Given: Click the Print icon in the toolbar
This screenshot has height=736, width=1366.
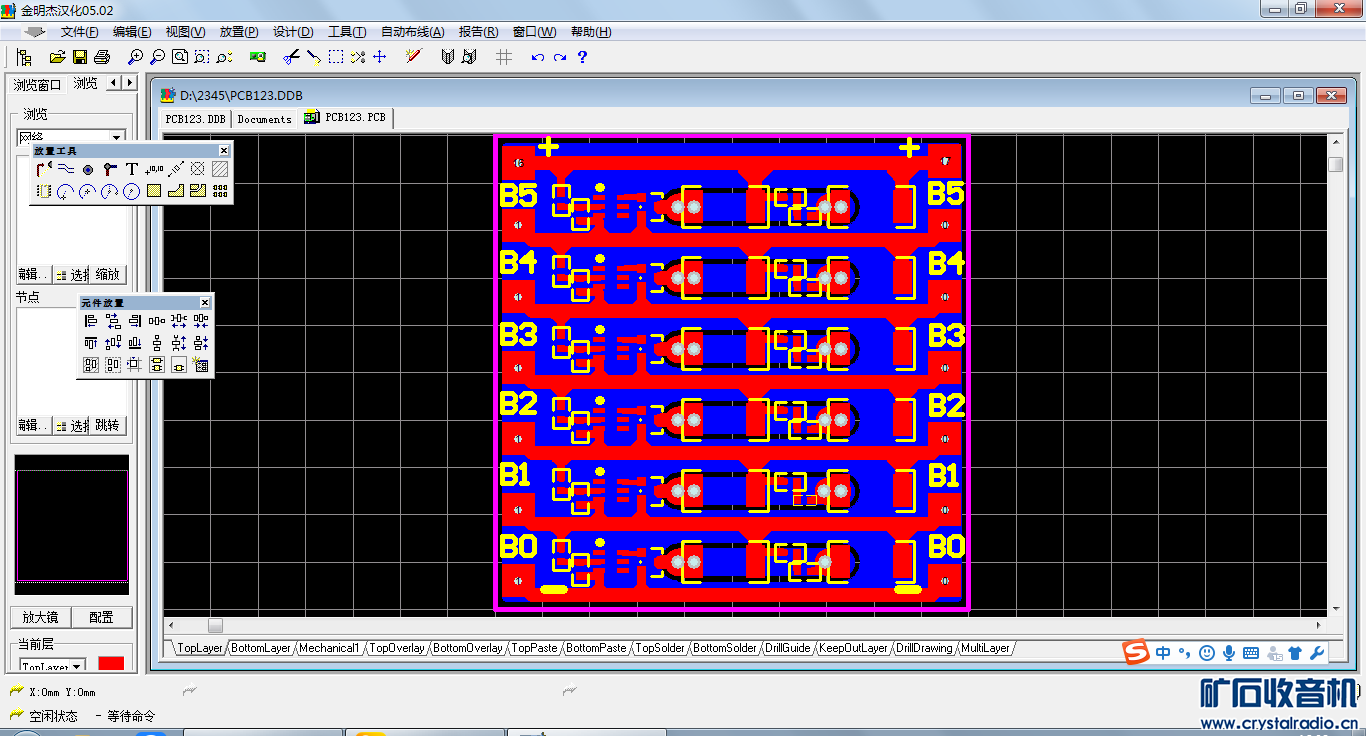Looking at the screenshot, I should tap(101, 57).
